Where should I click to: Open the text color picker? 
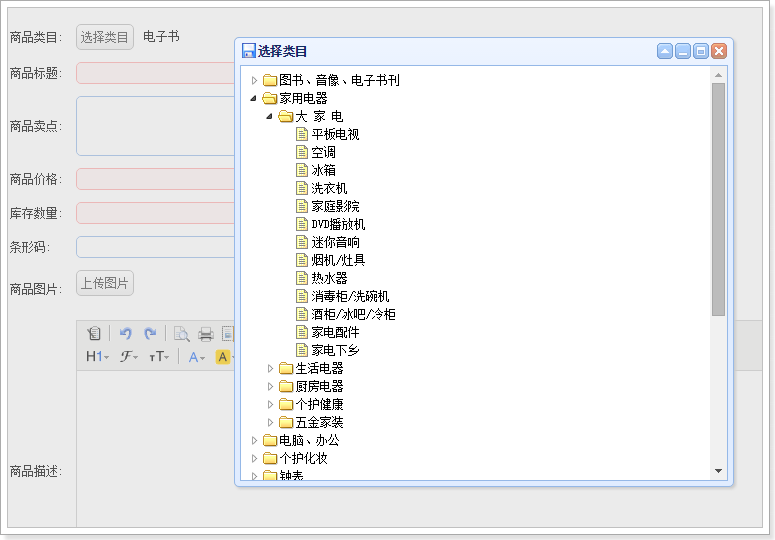pyautogui.click(x=196, y=356)
